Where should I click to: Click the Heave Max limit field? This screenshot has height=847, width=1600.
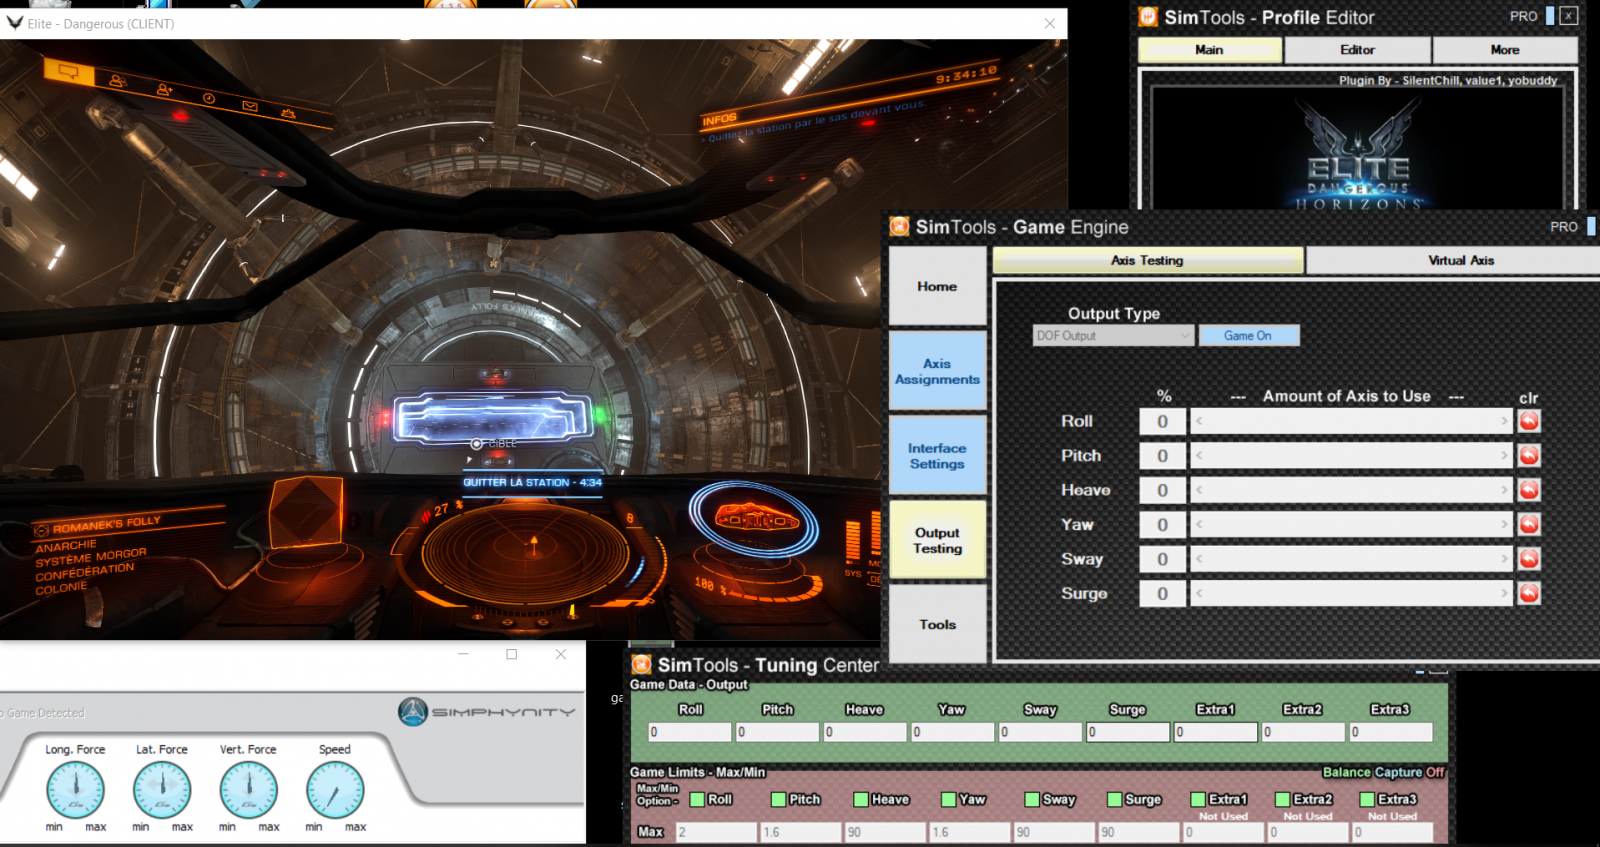tap(885, 832)
